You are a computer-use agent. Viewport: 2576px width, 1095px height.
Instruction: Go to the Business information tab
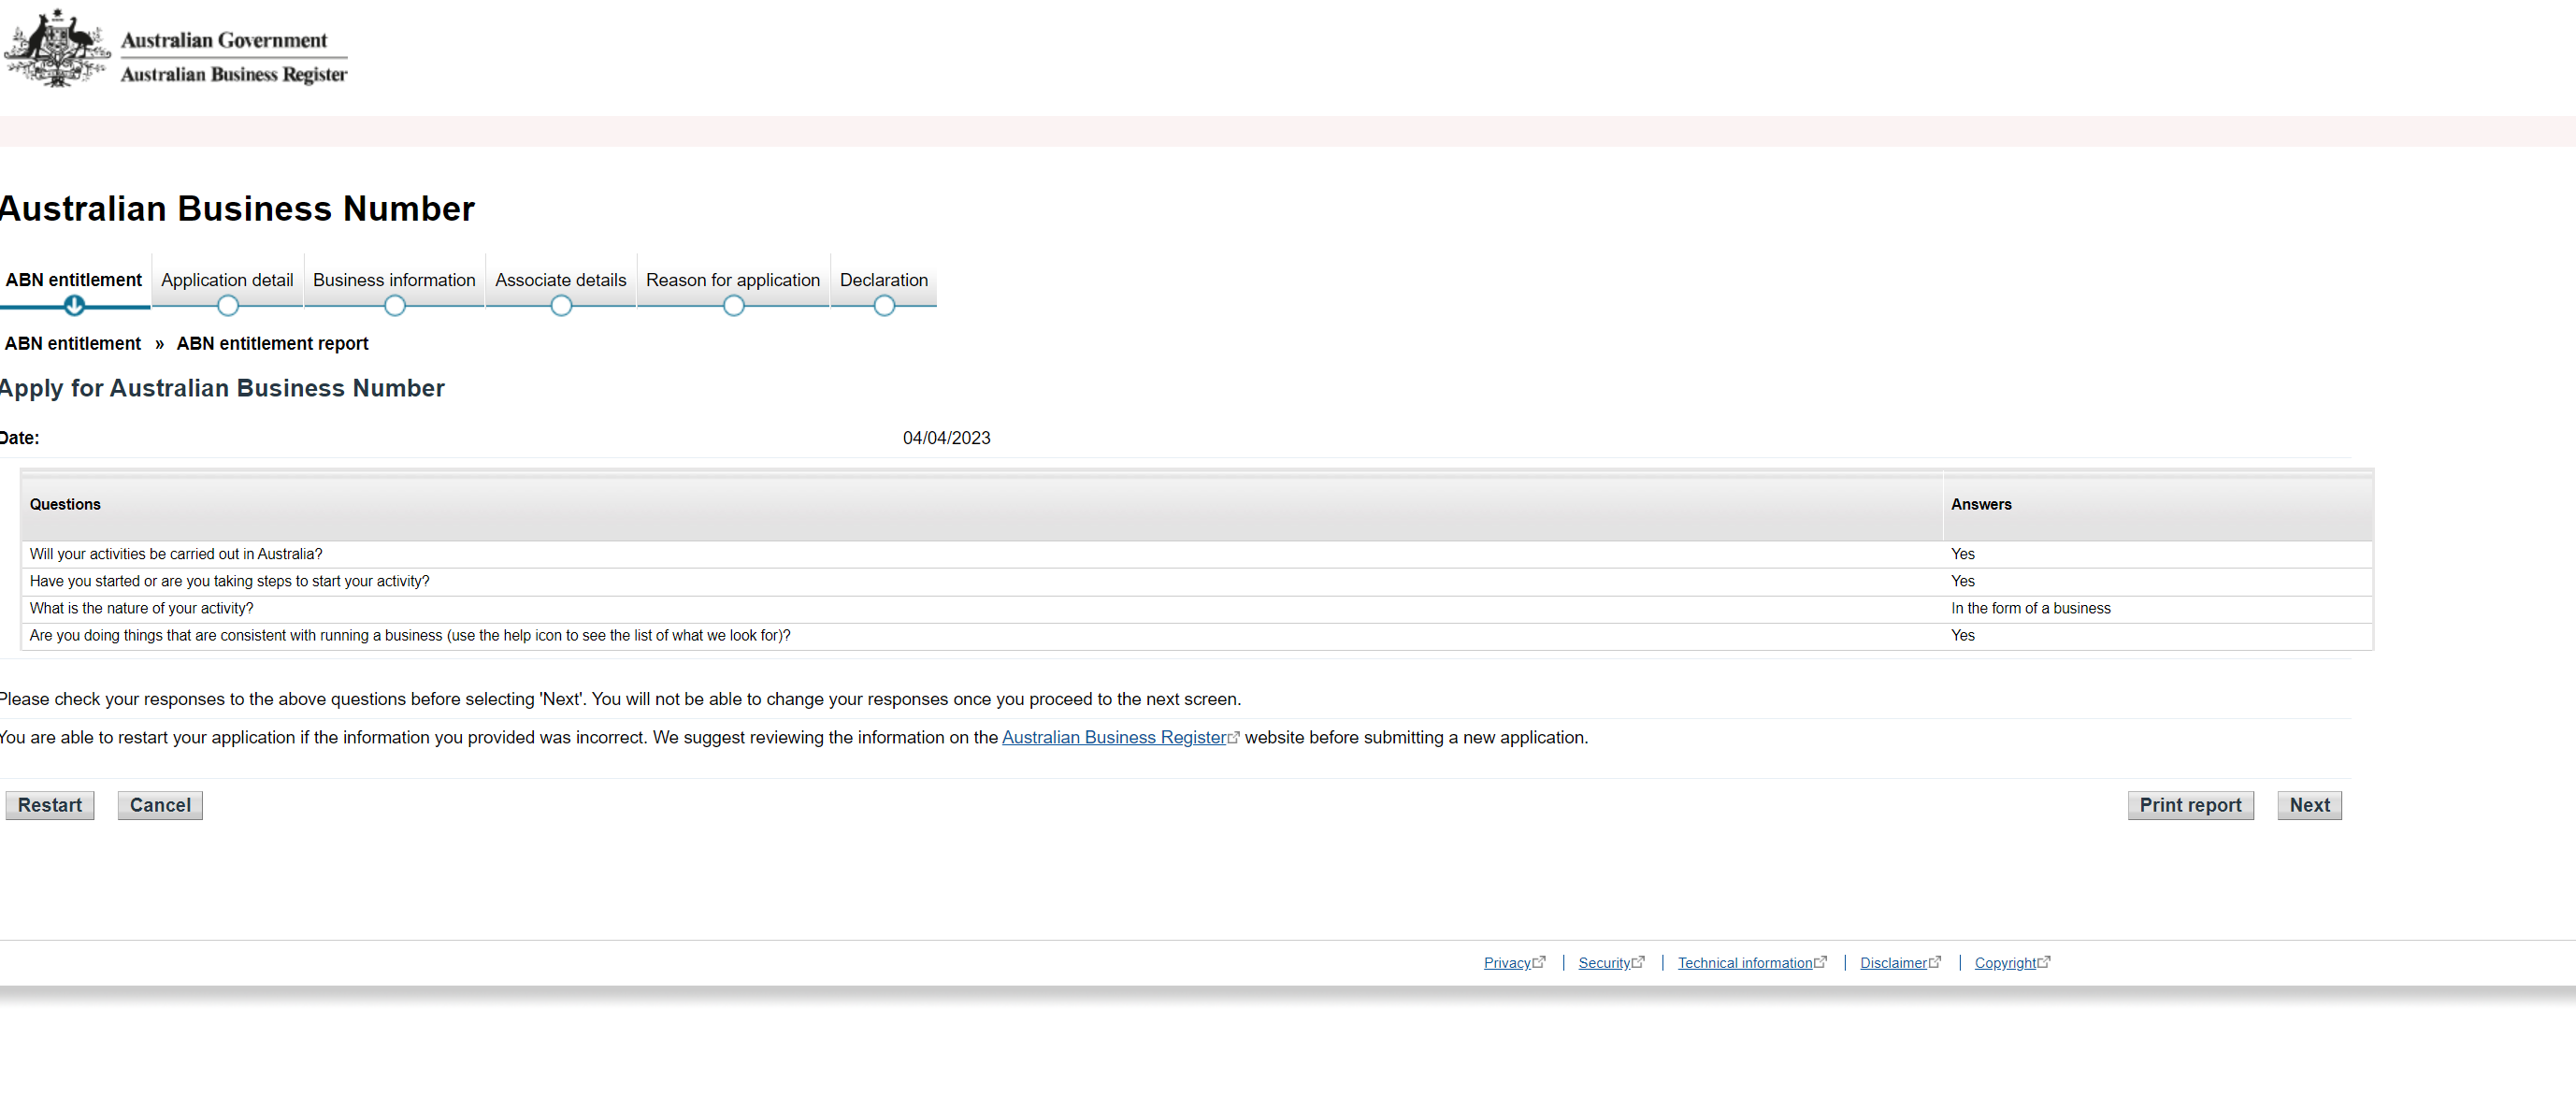394,280
